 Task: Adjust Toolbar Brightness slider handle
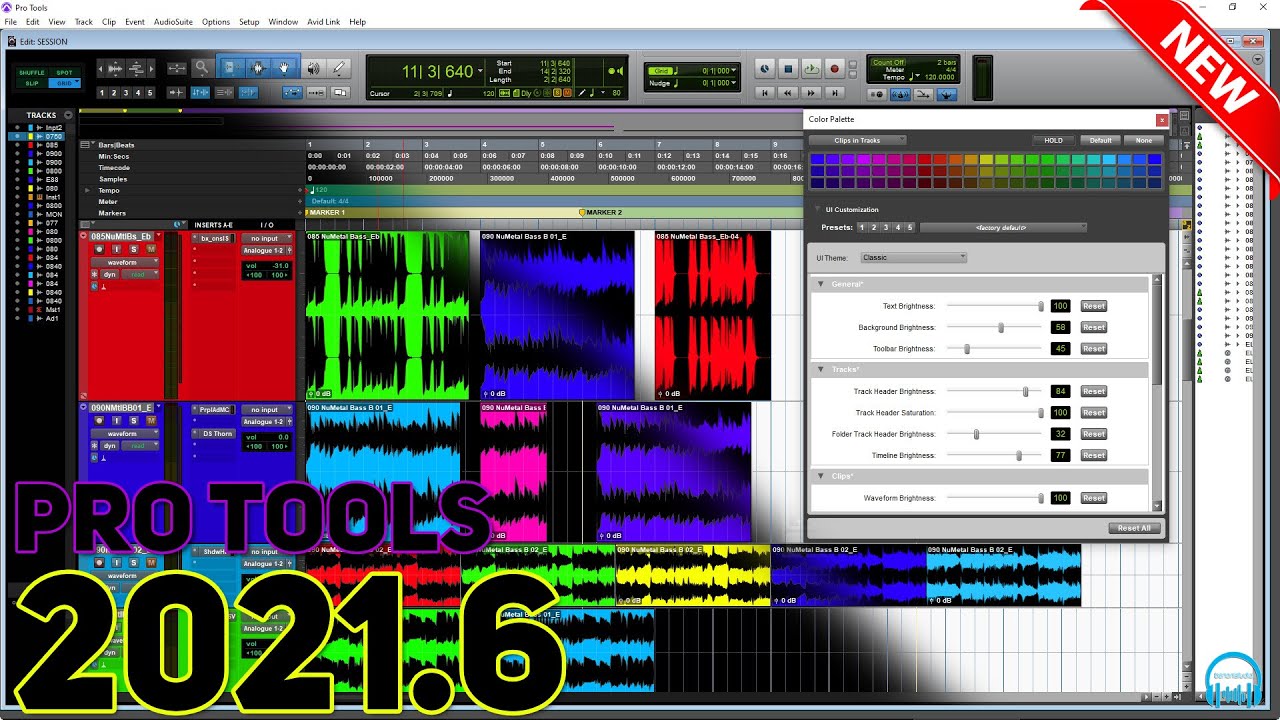click(x=967, y=349)
